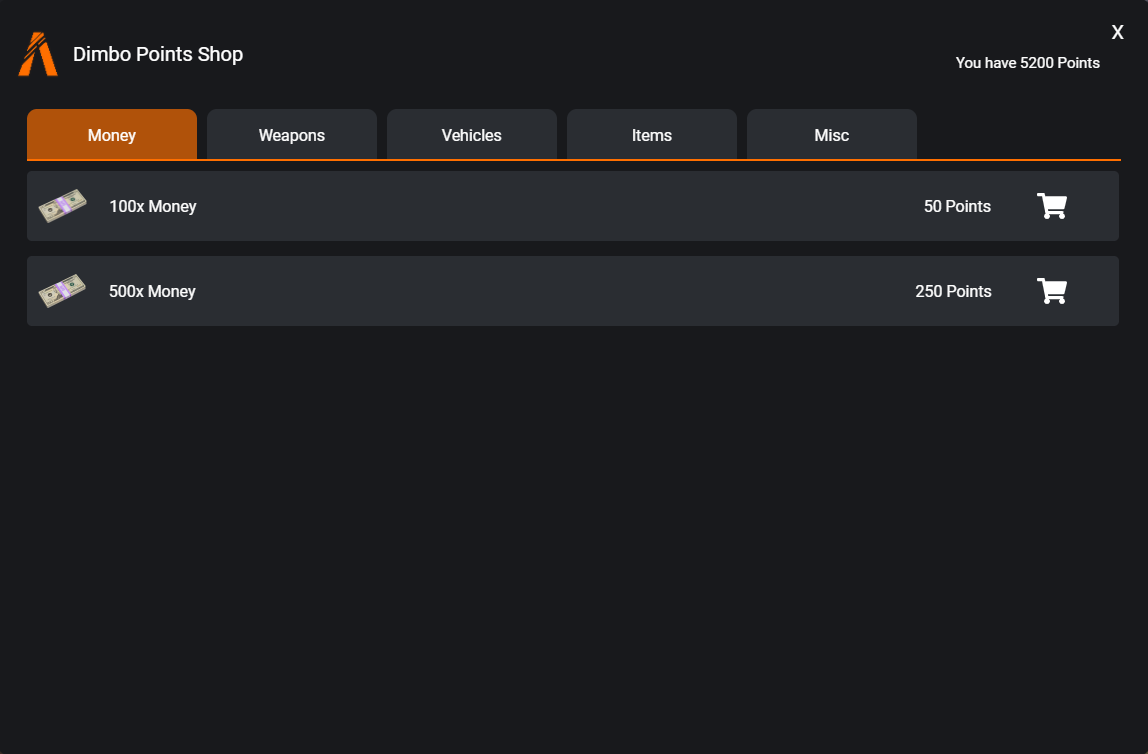Click the cash stack icon beside 100x Money
The image size is (1148, 754).
pyautogui.click(x=62, y=206)
